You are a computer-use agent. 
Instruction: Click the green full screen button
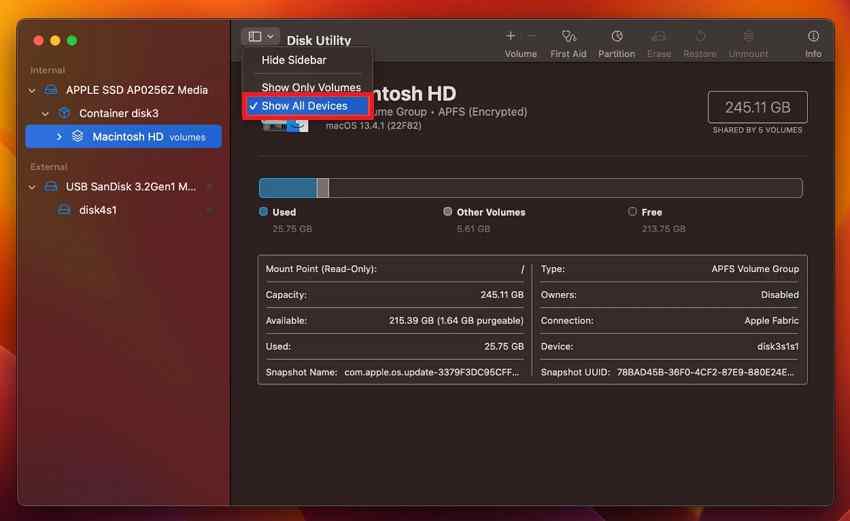click(x=72, y=41)
